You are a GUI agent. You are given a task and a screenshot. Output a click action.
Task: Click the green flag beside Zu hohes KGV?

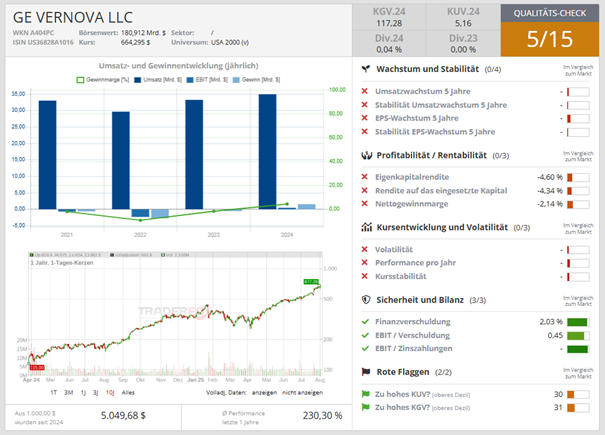point(365,407)
